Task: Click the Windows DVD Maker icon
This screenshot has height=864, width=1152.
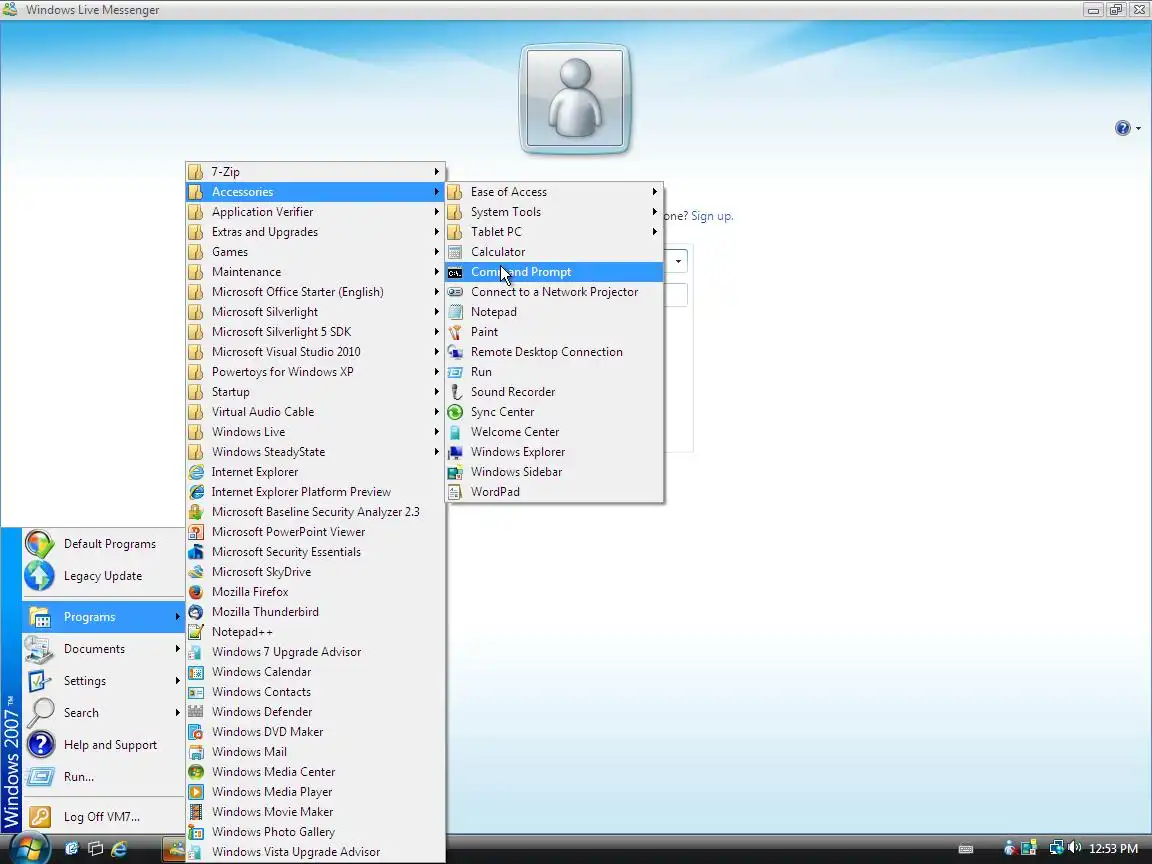Action: coord(196,732)
